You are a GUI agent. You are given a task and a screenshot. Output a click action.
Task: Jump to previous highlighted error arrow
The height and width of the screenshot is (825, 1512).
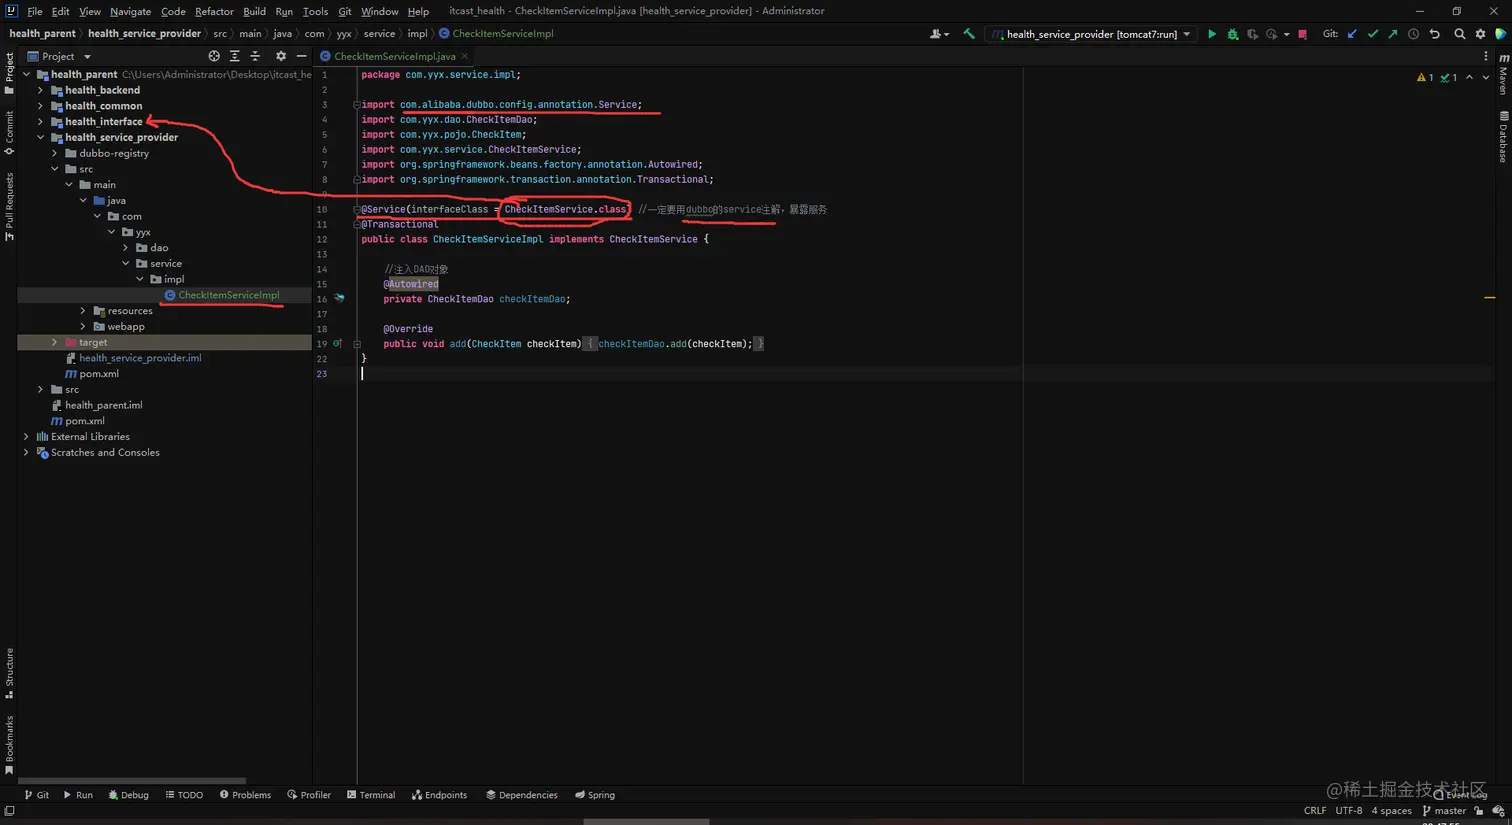pos(1469,77)
